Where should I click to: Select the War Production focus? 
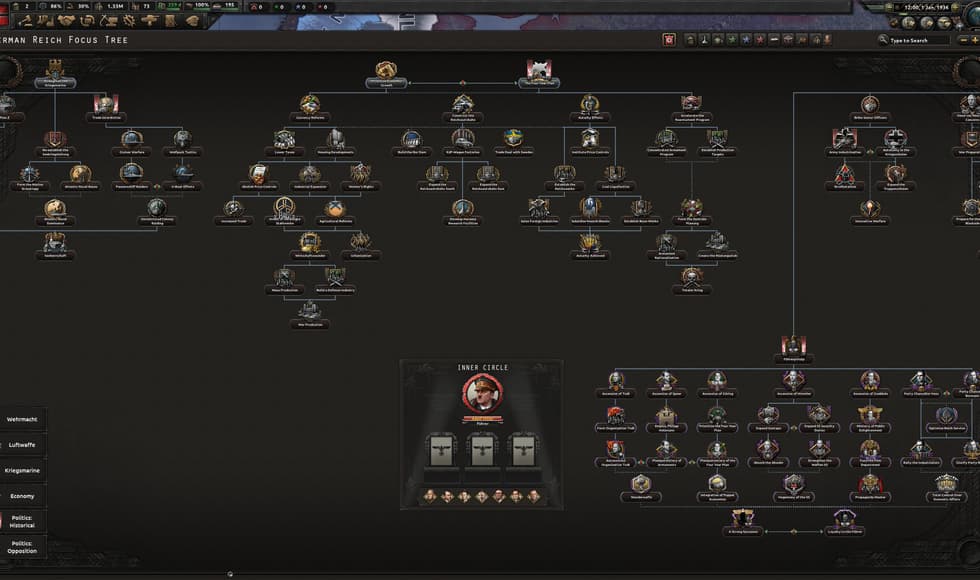[310, 316]
